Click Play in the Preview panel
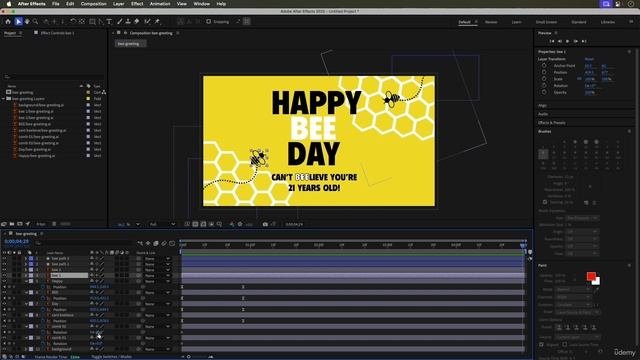This screenshot has width=640, height=360. (x=567, y=41)
